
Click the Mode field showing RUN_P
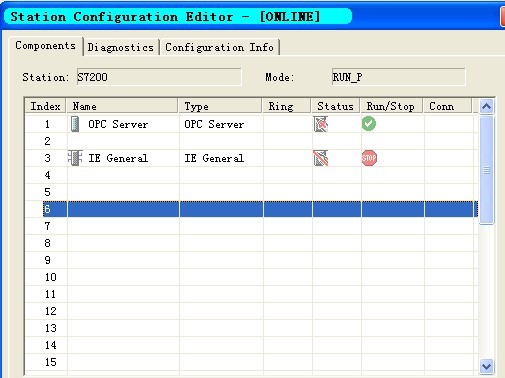click(398, 77)
